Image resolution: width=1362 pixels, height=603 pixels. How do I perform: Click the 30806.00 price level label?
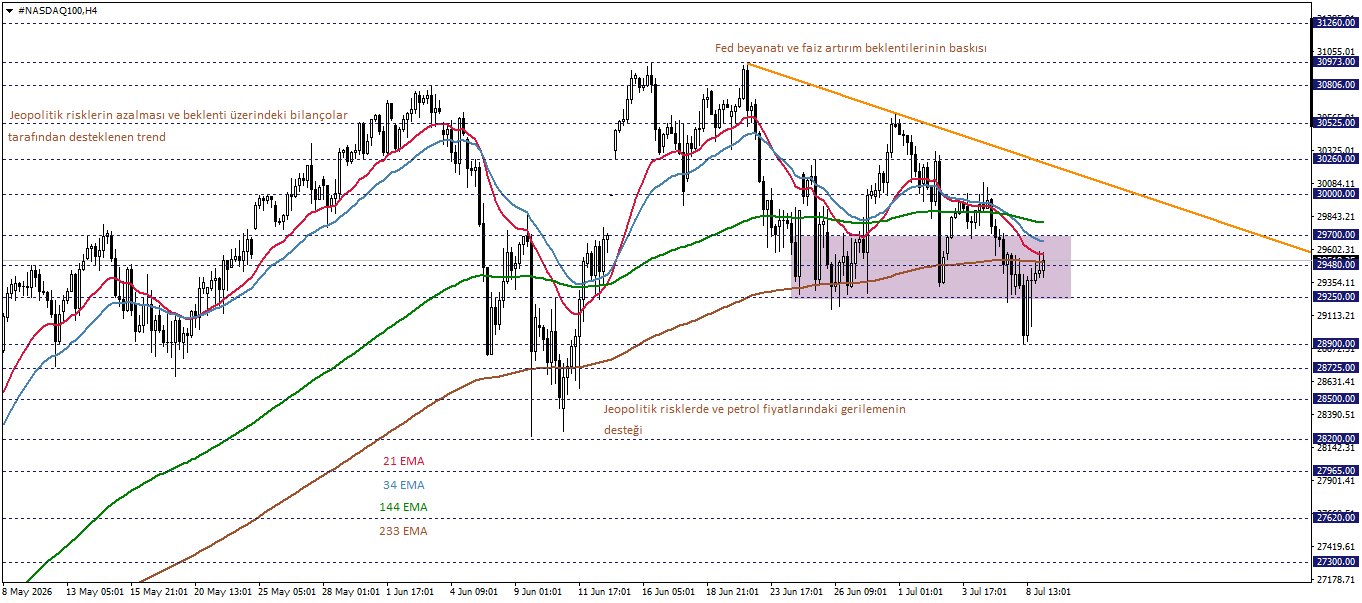click(1336, 85)
